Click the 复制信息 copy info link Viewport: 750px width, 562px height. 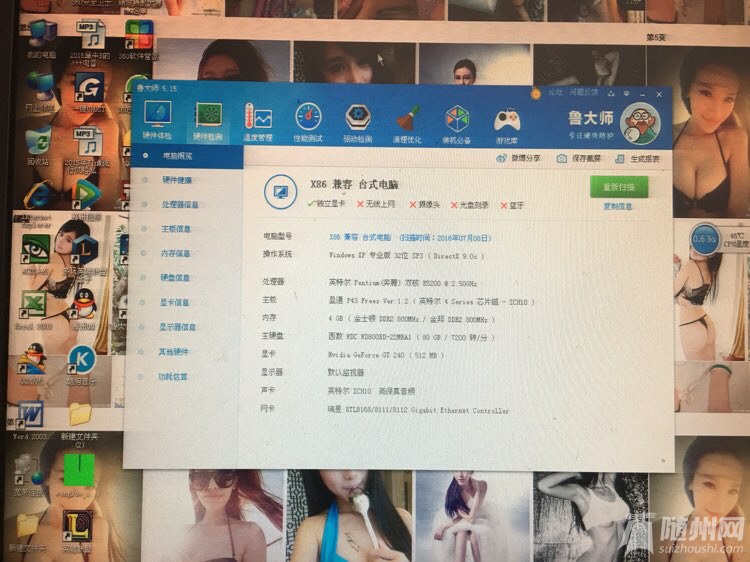(618, 207)
